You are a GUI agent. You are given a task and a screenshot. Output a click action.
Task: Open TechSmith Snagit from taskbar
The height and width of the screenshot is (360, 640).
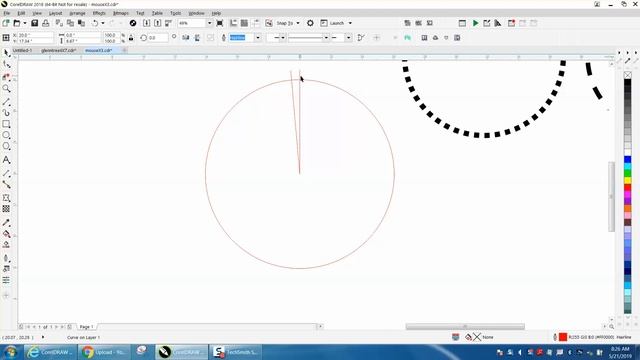[x=236, y=352]
